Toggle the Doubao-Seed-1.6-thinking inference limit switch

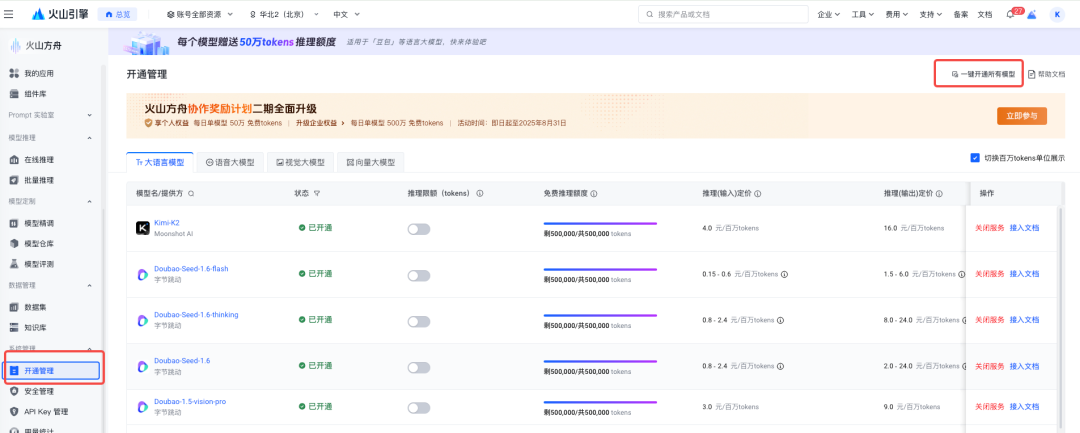[419, 321]
